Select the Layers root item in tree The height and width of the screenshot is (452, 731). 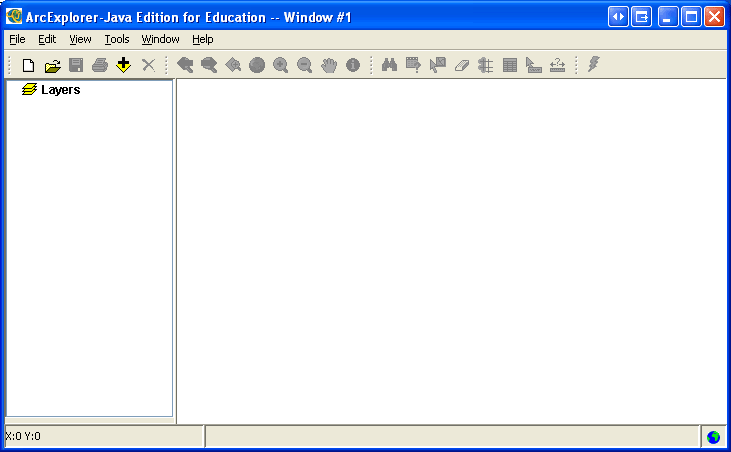pos(60,90)
